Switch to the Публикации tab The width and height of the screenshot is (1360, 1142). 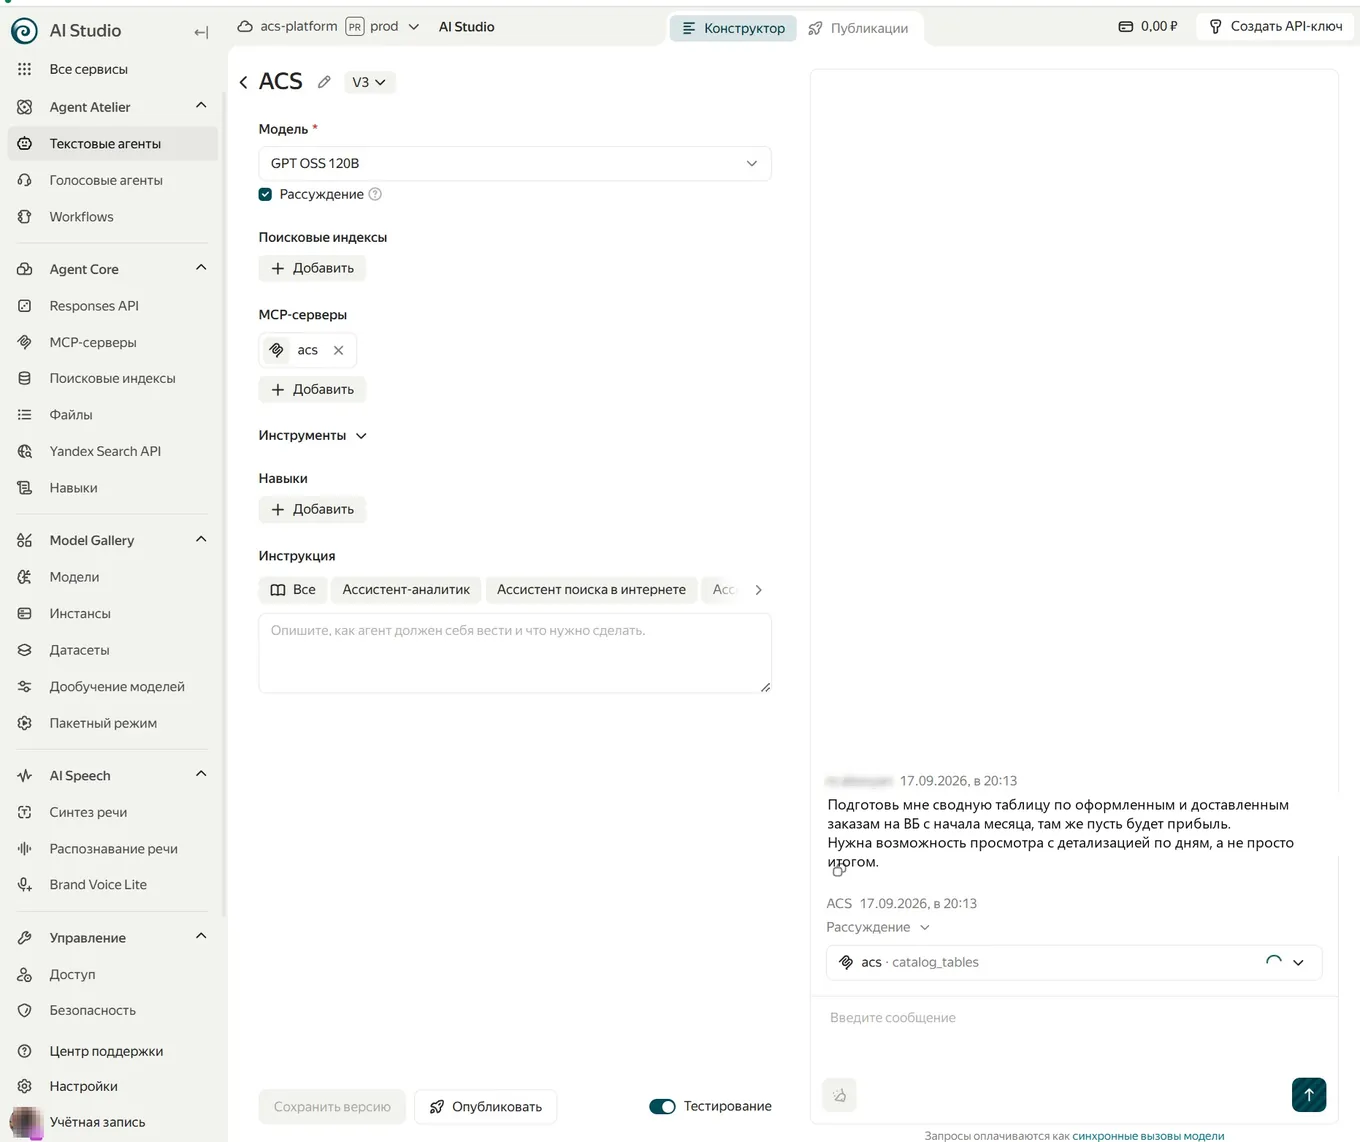point(858,28)
